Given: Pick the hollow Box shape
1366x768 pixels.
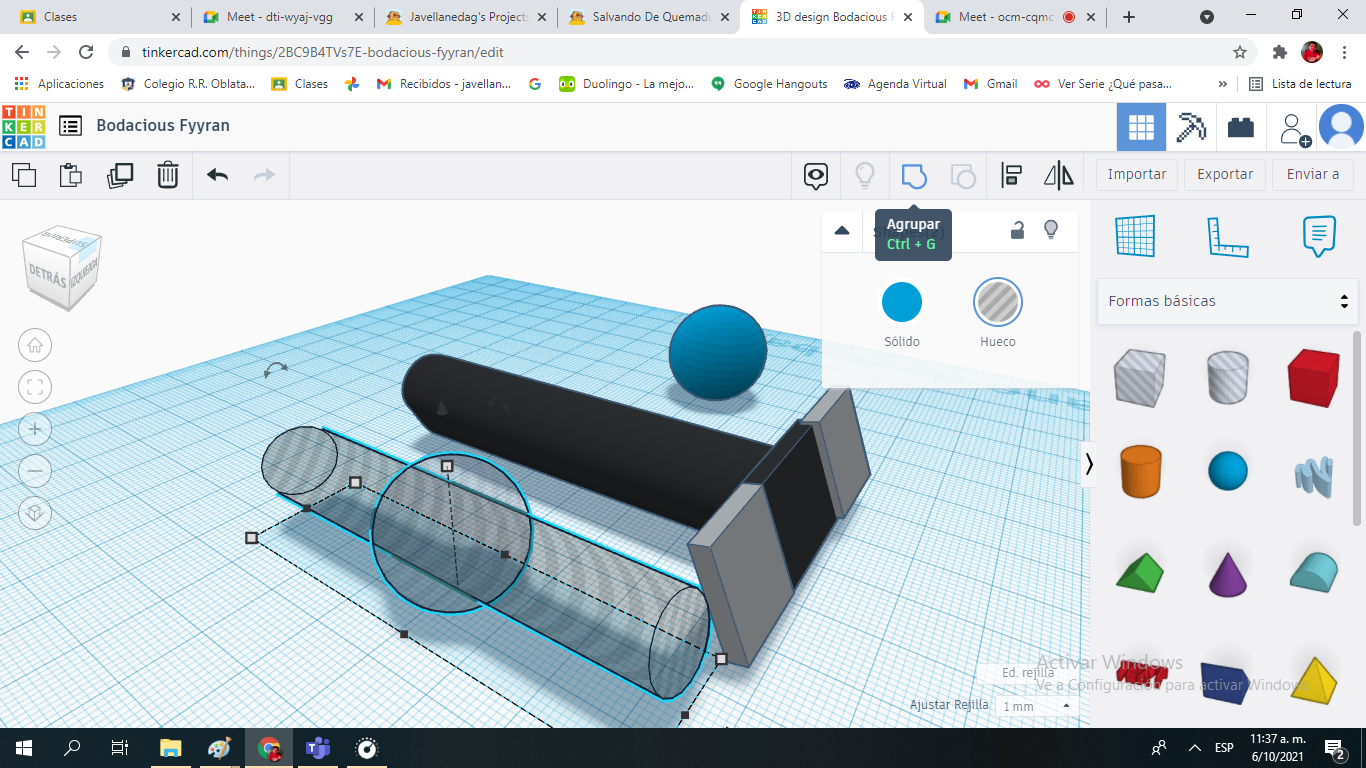Looking at the screenshot, I should 1139,377.
